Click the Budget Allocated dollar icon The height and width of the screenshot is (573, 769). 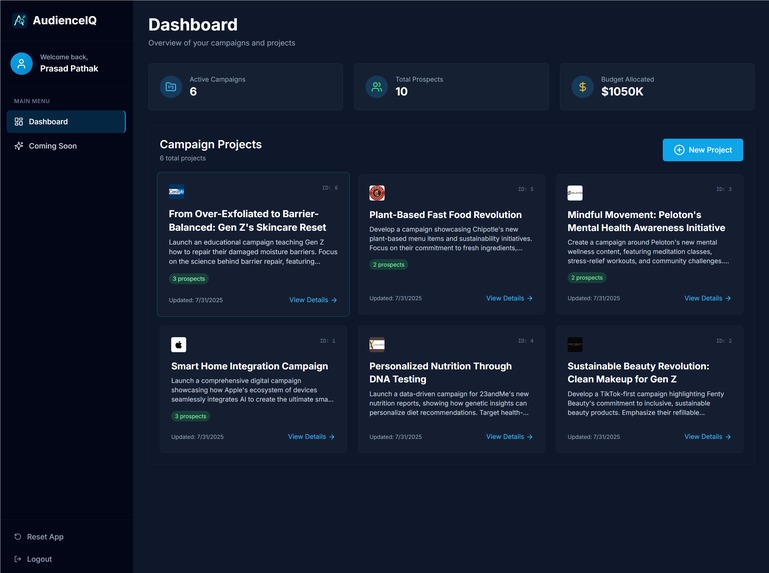pyautogui.click(x=583, y=87)
